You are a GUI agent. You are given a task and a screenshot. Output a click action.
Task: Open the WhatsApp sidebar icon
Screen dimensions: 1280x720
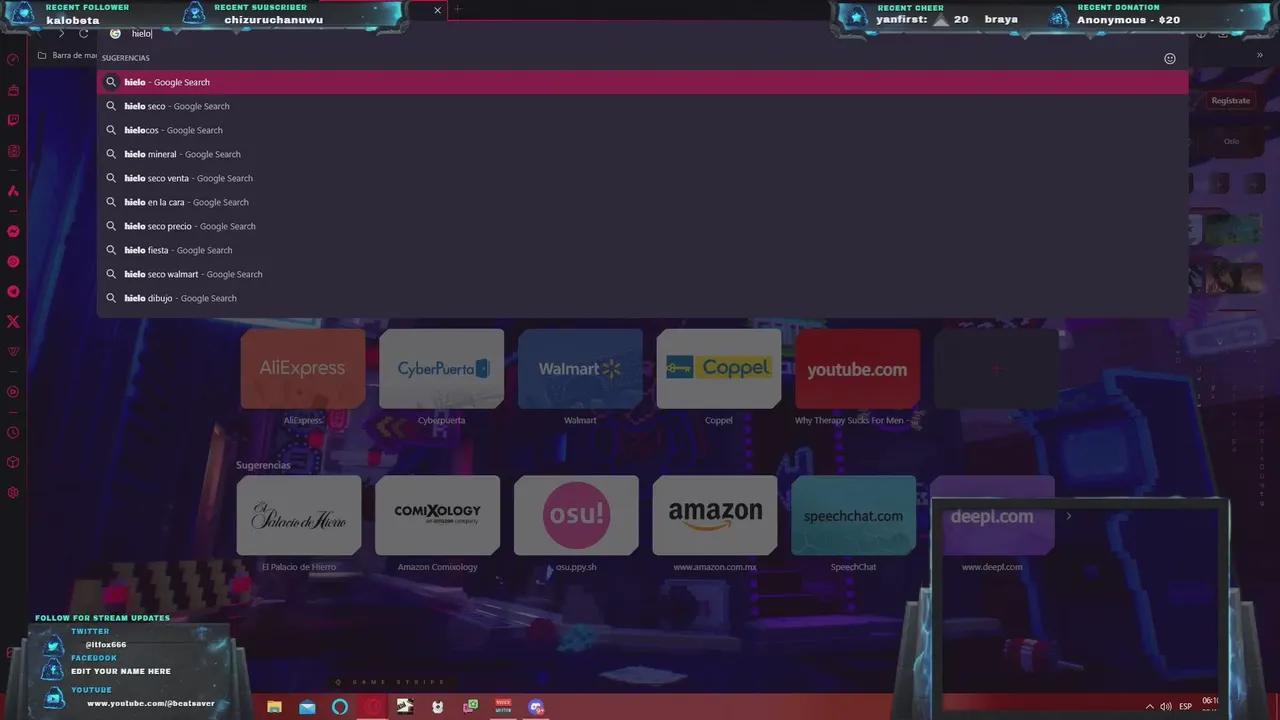coord(13,261)
